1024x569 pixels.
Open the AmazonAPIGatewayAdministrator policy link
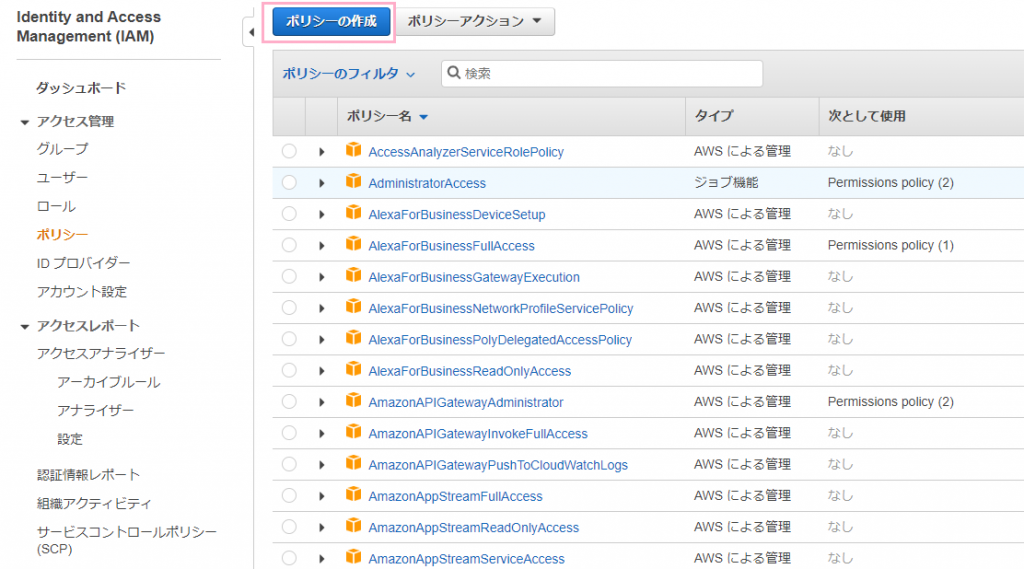466,403
